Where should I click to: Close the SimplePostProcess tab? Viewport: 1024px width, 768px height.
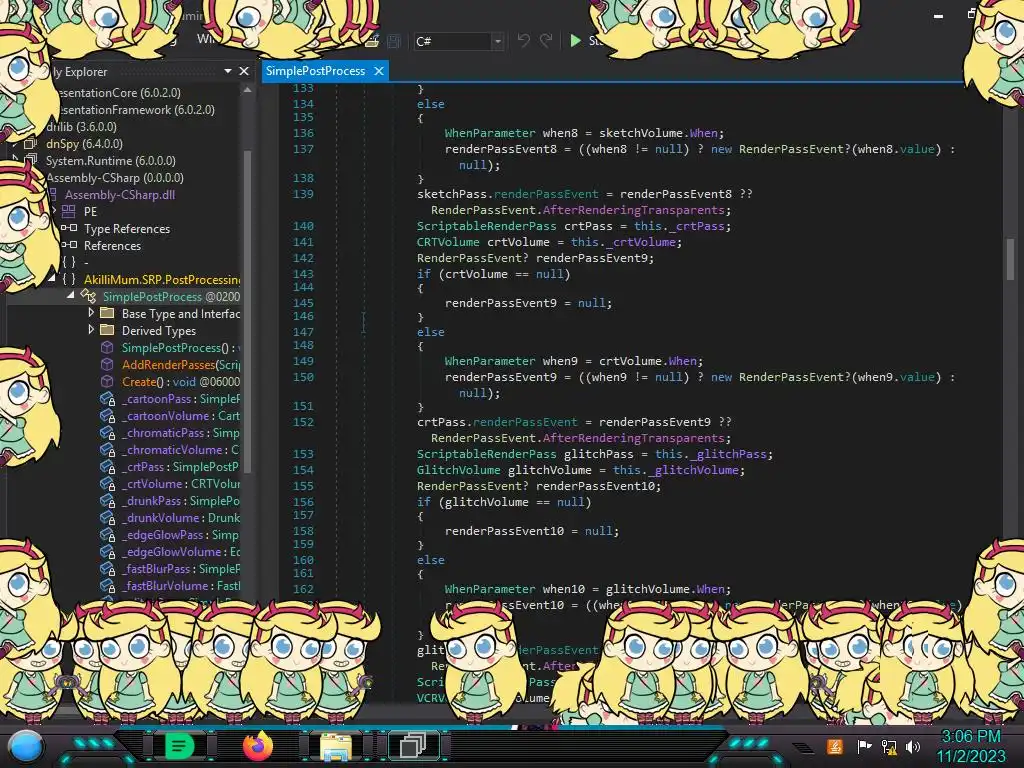pos(379,71)
